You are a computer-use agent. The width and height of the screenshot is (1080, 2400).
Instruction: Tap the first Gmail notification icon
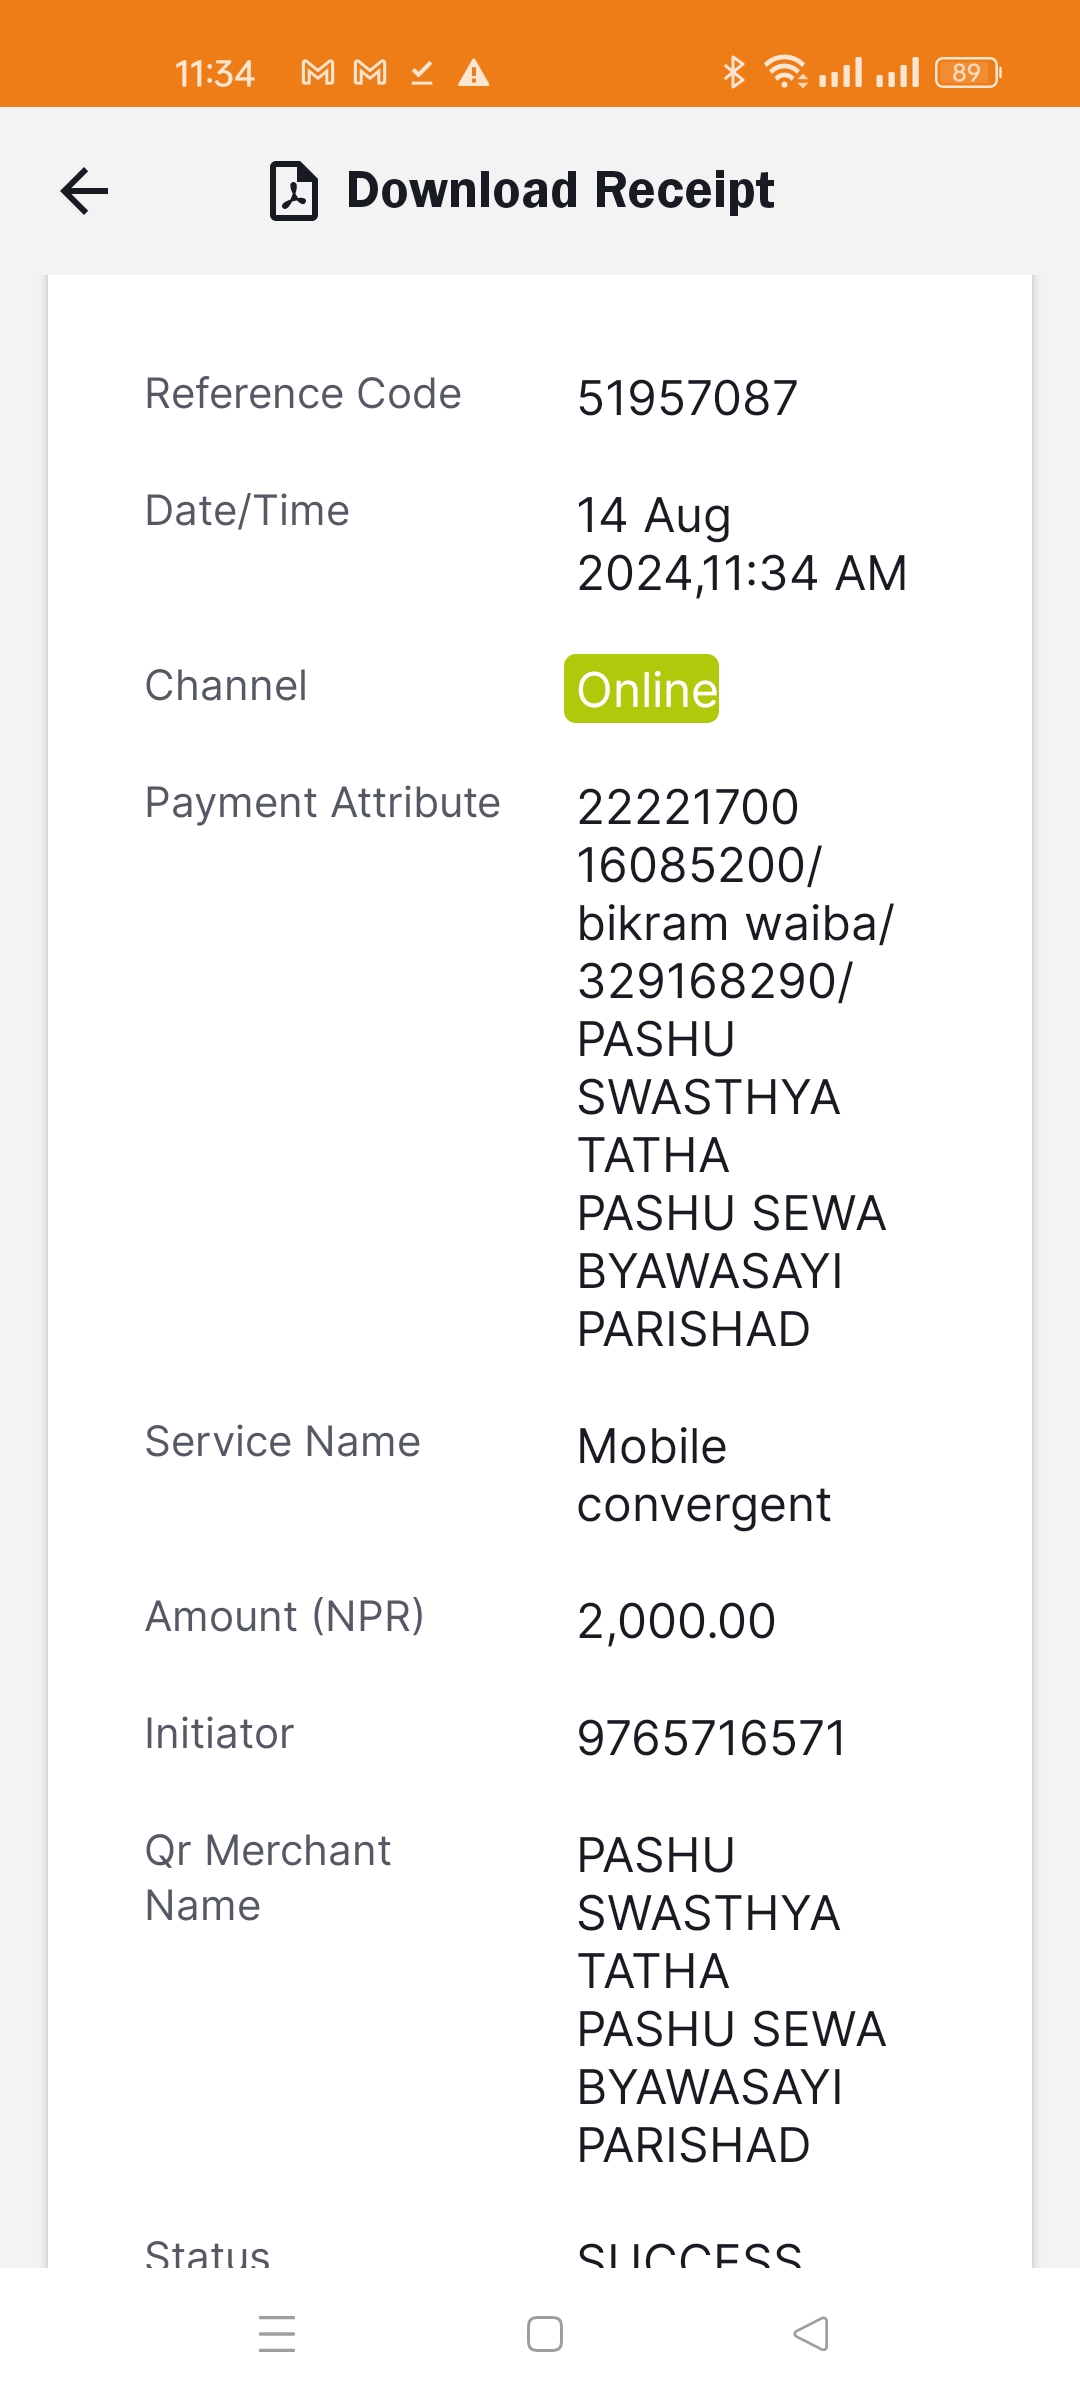(318, 72)
